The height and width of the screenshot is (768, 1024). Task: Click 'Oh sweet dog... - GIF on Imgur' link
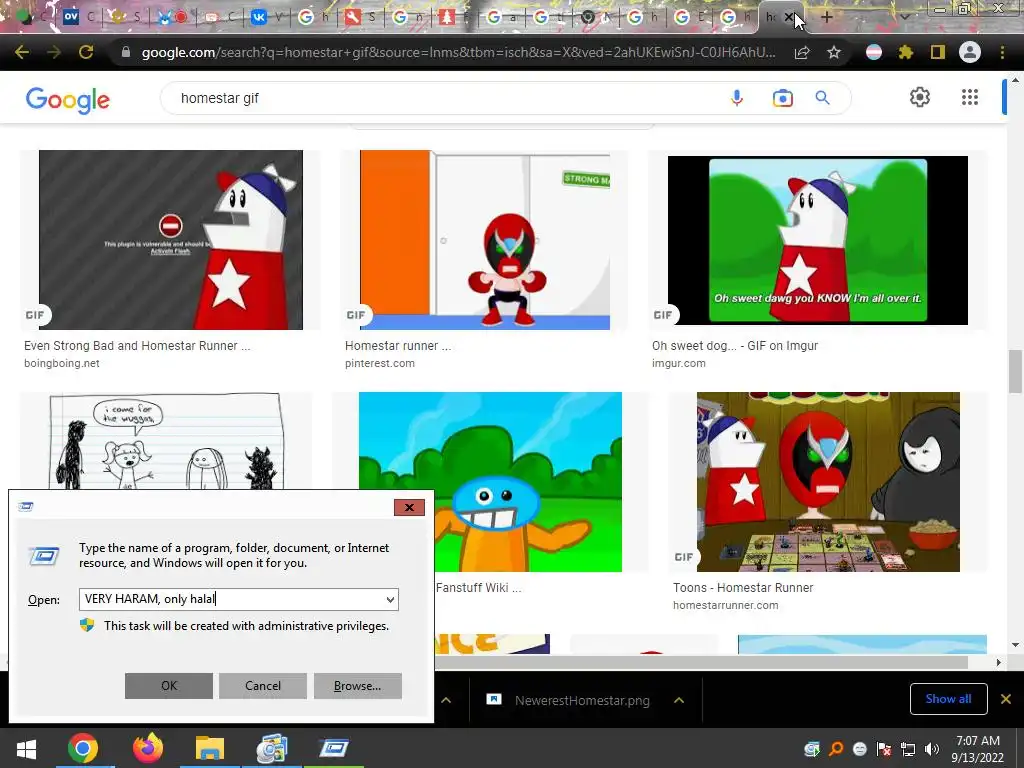click(x=735, y=345)
